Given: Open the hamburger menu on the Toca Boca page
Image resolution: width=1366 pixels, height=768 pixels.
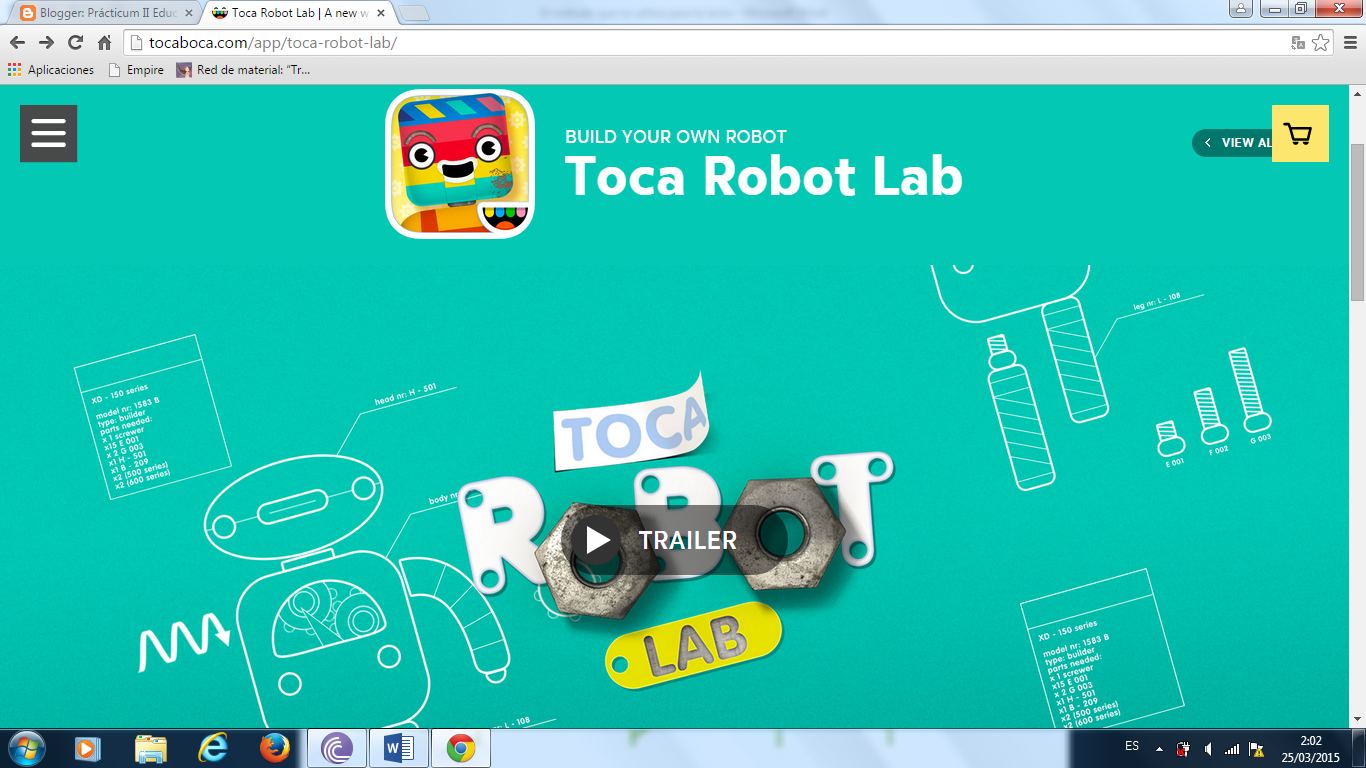Looking at the screenshot, I should pos(48,133).
